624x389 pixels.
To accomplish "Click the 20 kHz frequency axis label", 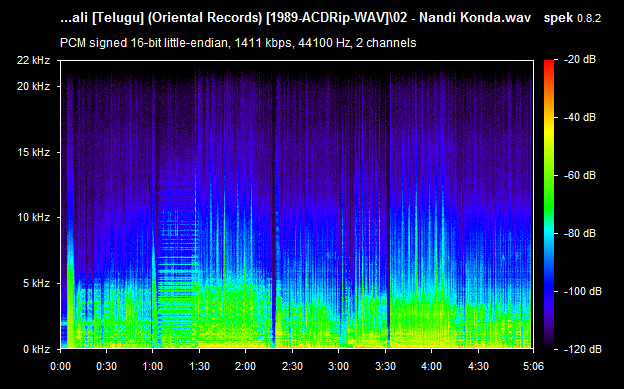I will click(33, 86).
